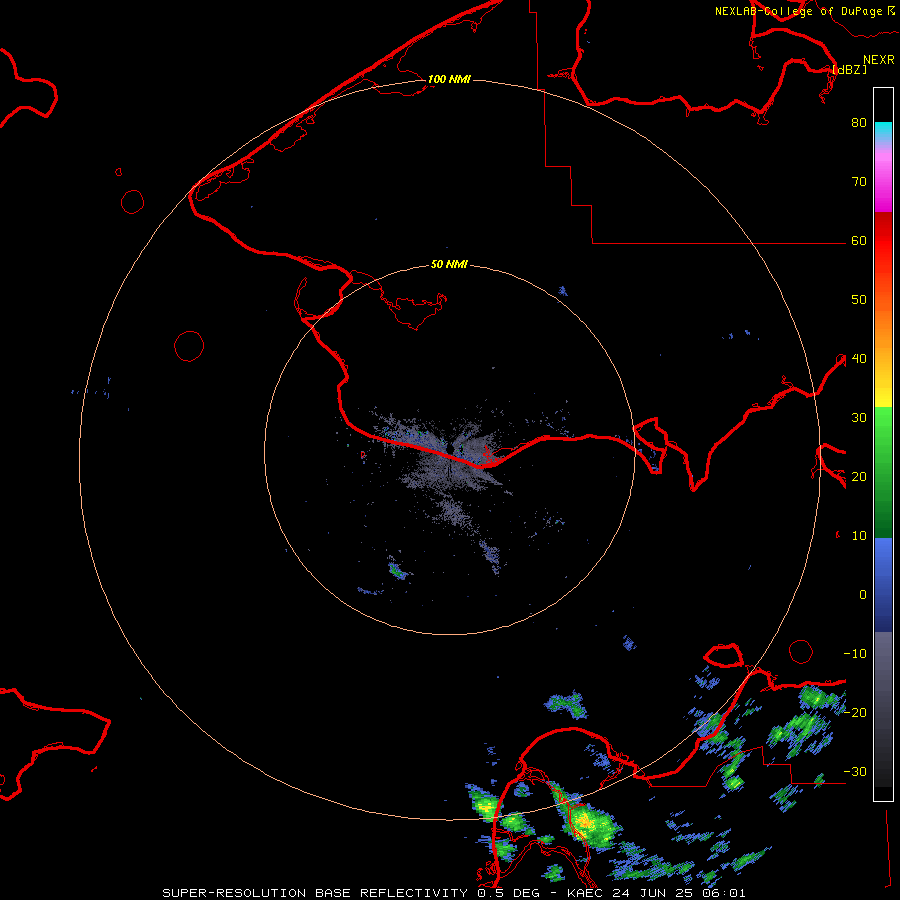900x900 pixels.
Task: Click the 60 value on the dBZ scale
Action: pos(859,241)
